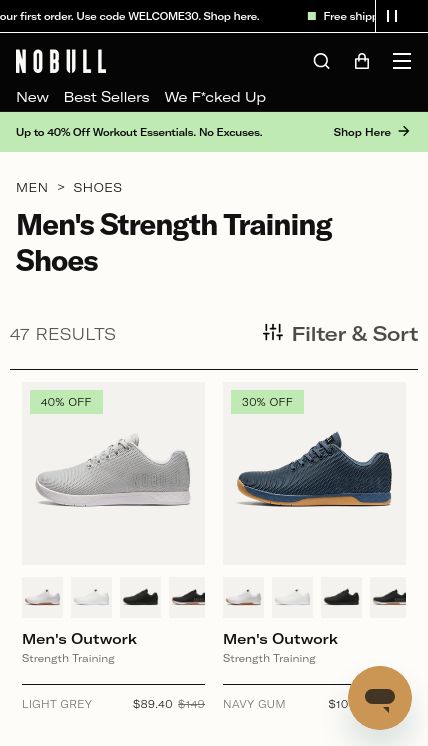
Task: Click the NOBULL logo
Action: coord(61,61)
